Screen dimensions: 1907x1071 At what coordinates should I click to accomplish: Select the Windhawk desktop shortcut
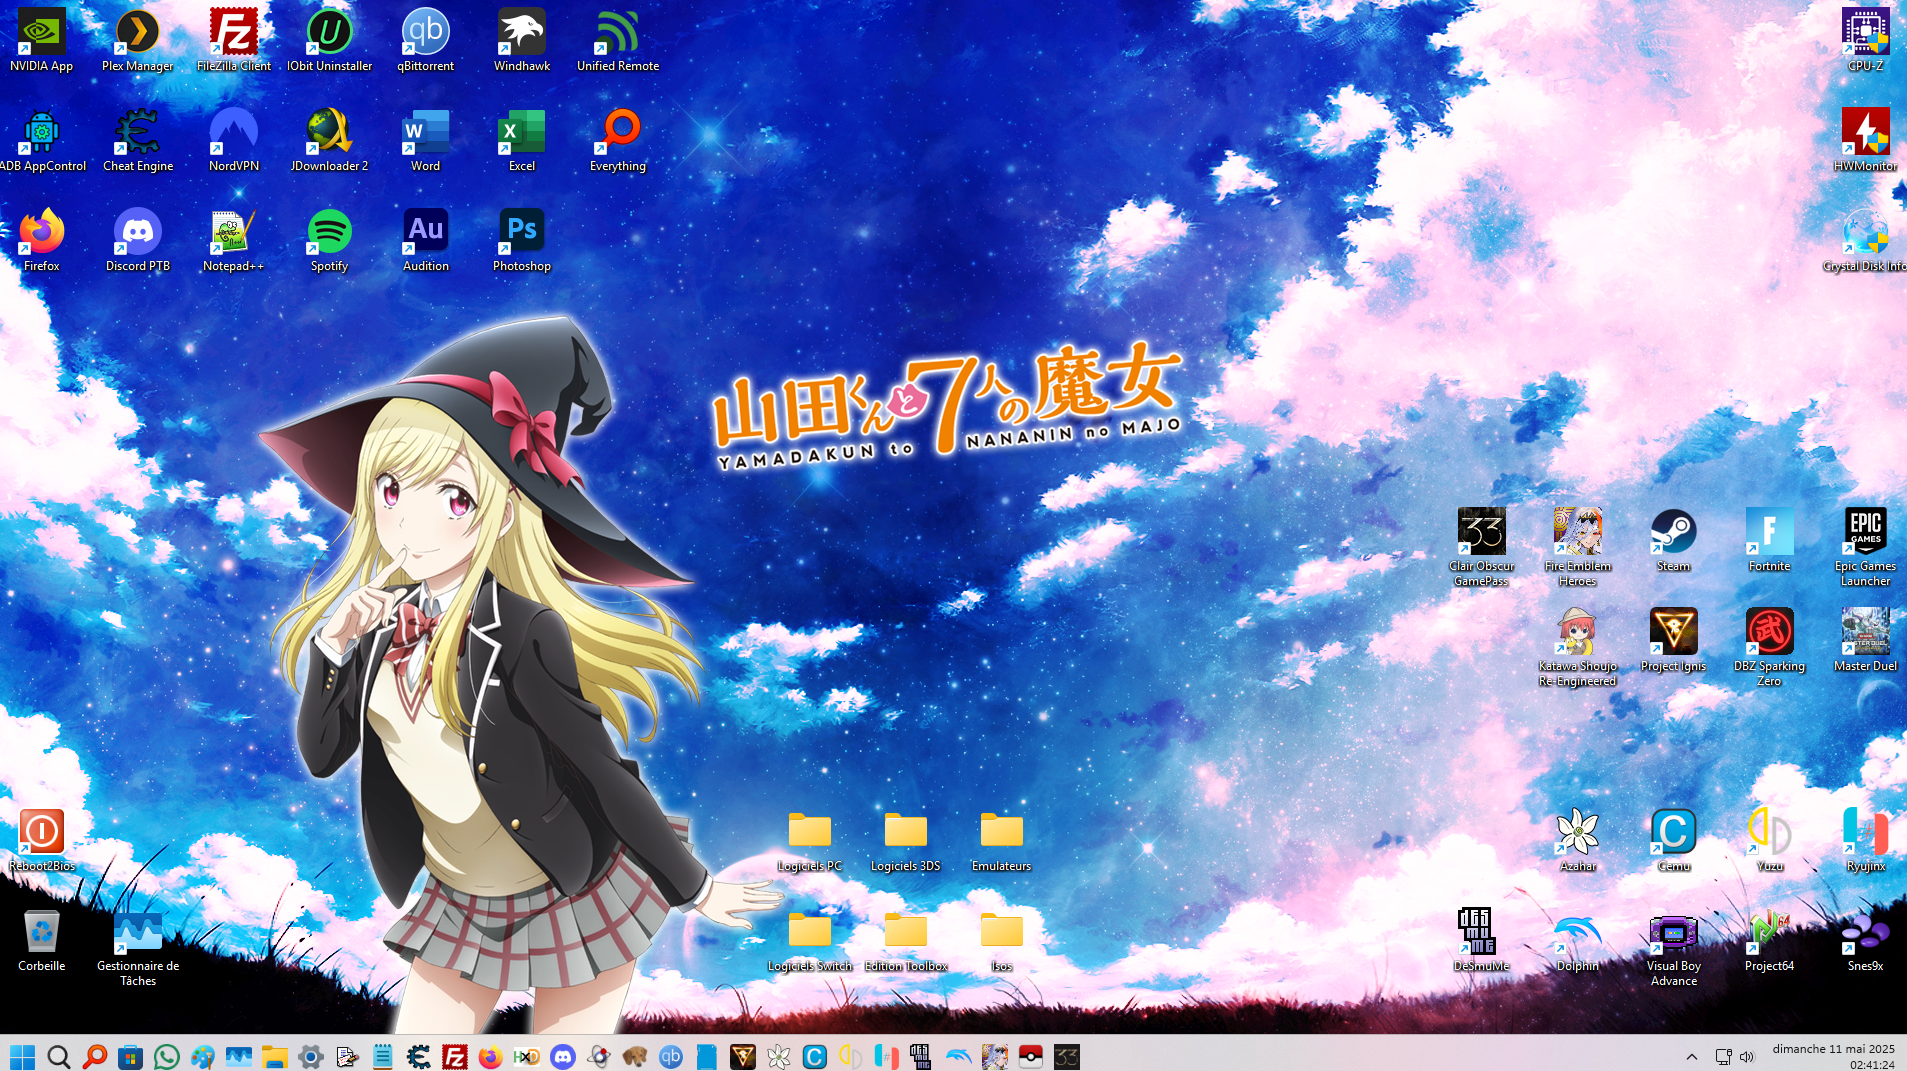[x=522, y=40]
